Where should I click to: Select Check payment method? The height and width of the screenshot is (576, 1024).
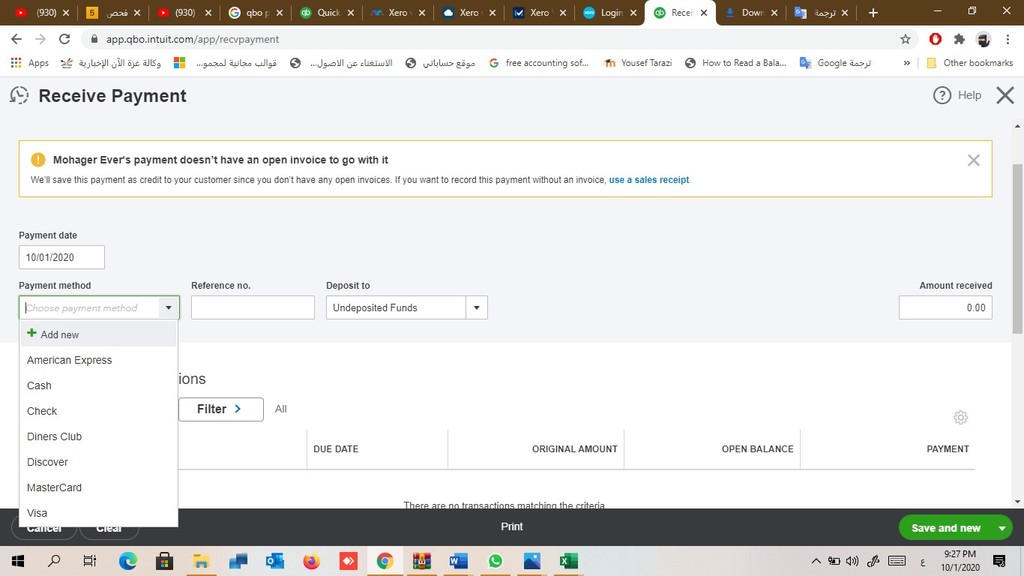pos(99,411)
